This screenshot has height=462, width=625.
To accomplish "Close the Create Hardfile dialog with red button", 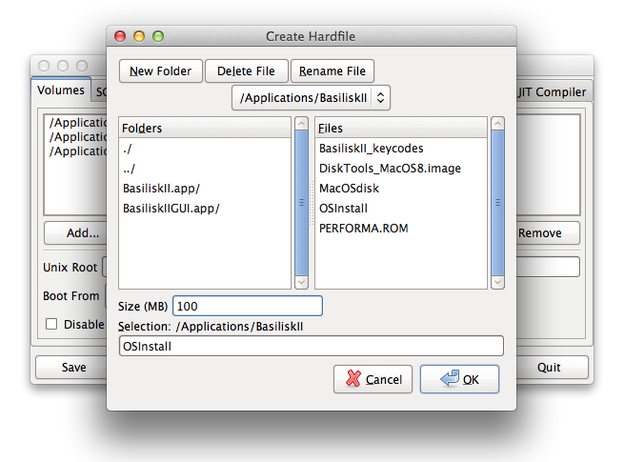I will (120, 36).
